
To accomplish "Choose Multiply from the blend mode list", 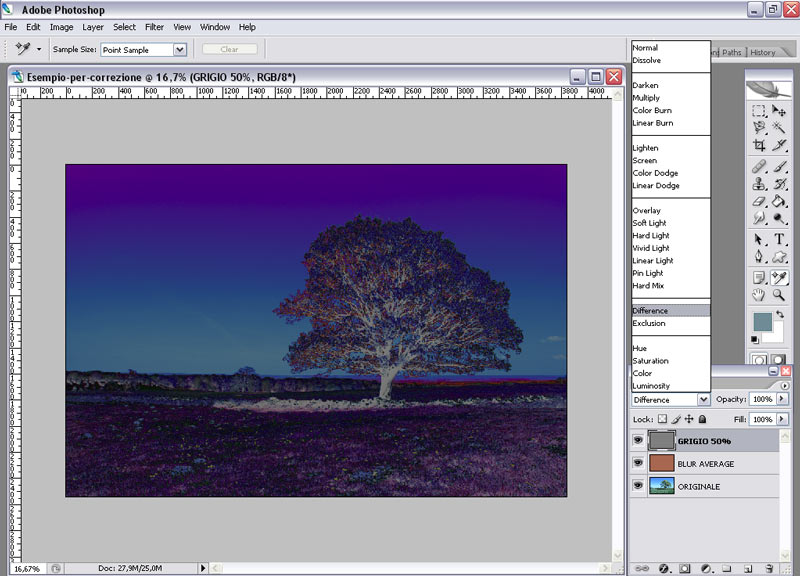I will [x=646, y=98].
